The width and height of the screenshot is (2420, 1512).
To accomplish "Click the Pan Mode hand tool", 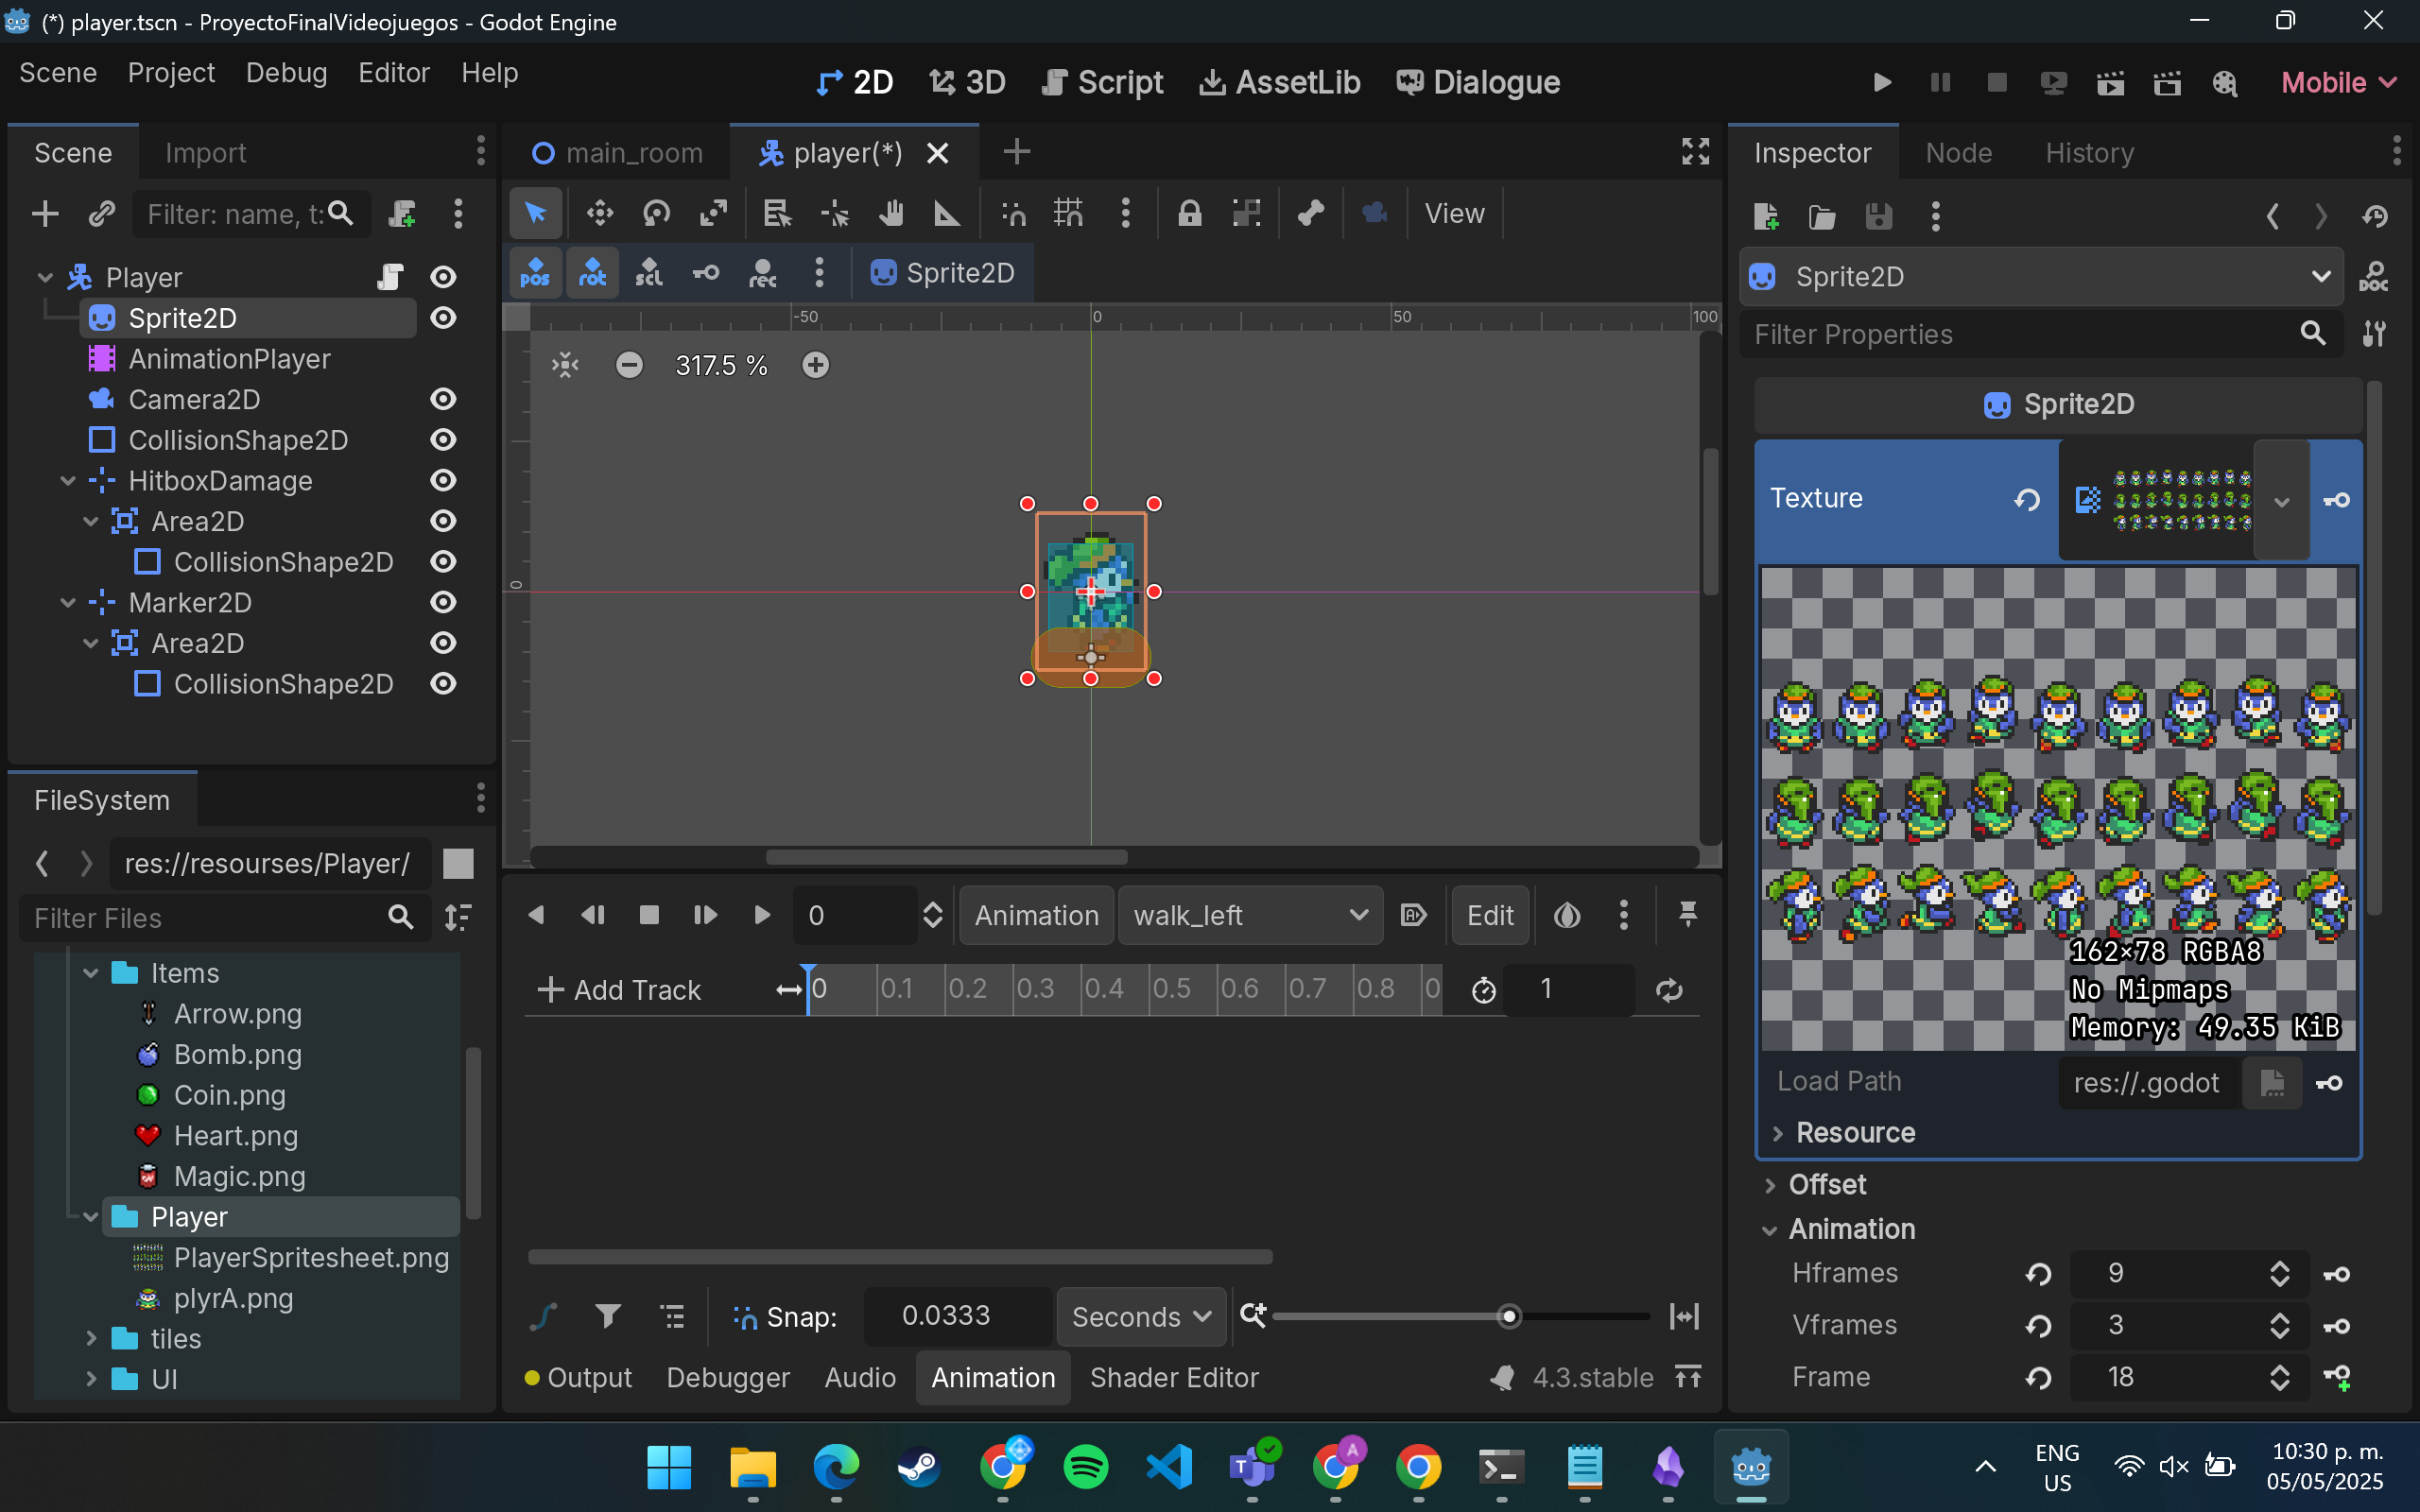I will coord(890,213).
